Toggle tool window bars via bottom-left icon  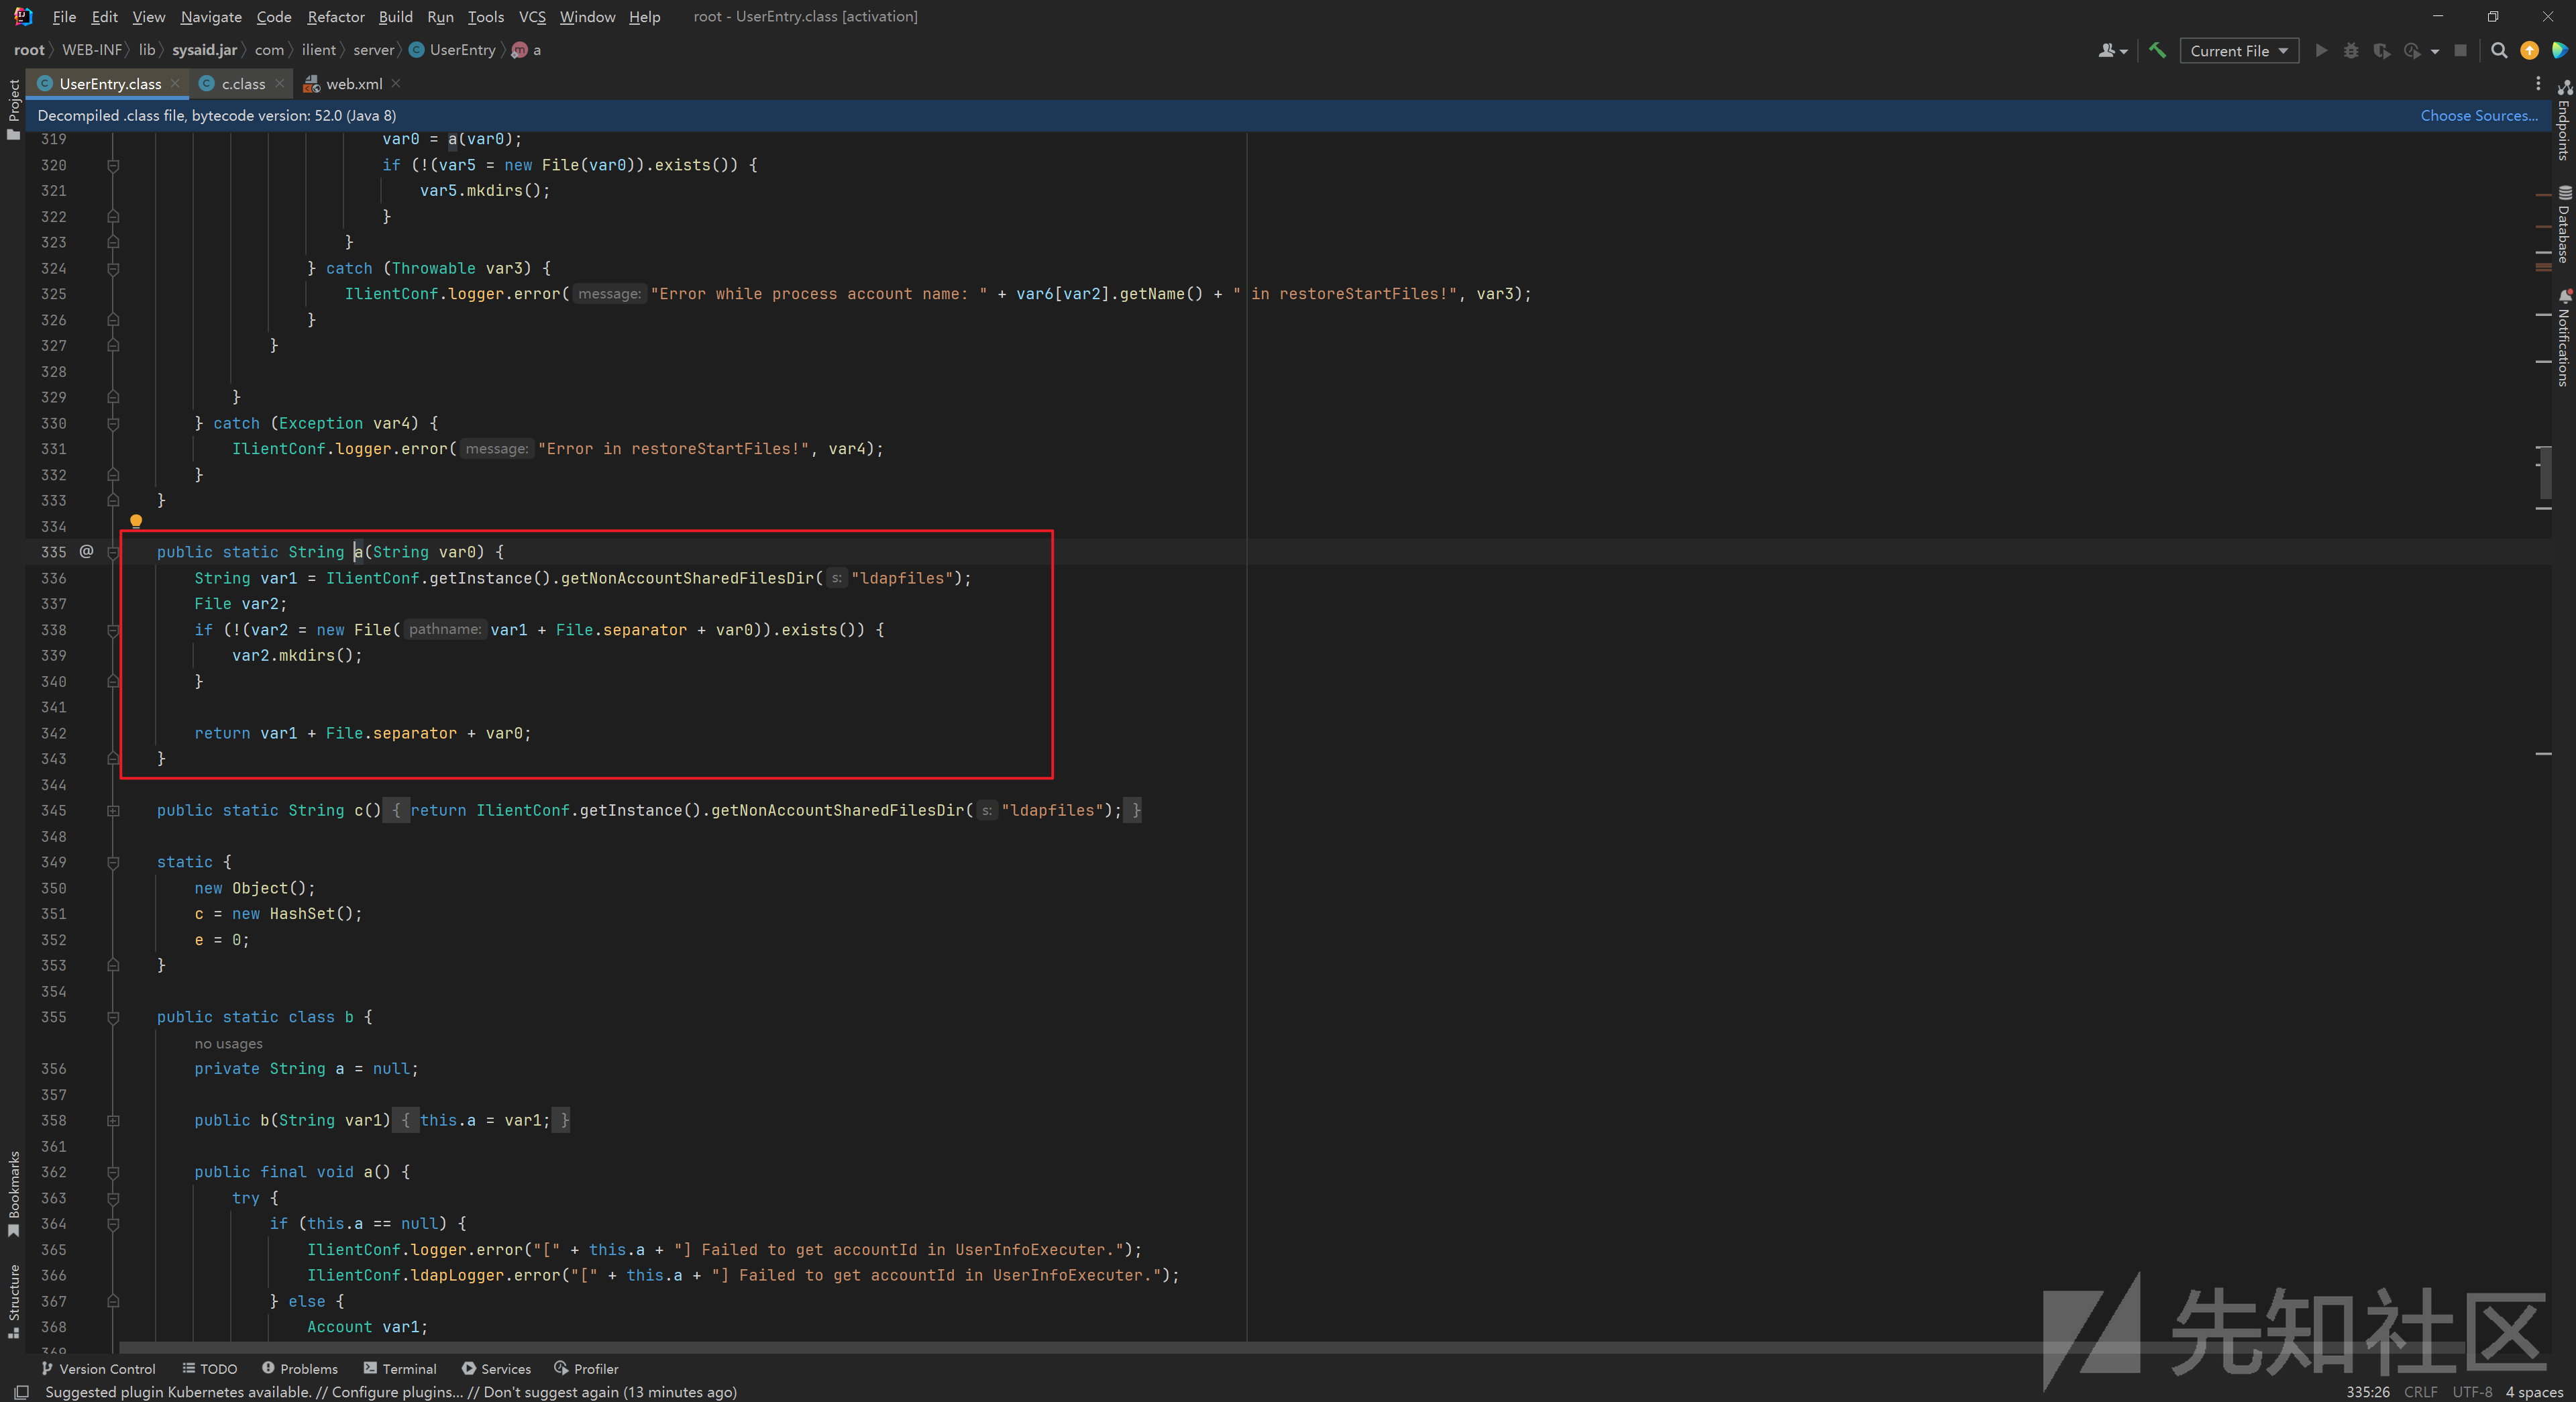coord(21,1392)
